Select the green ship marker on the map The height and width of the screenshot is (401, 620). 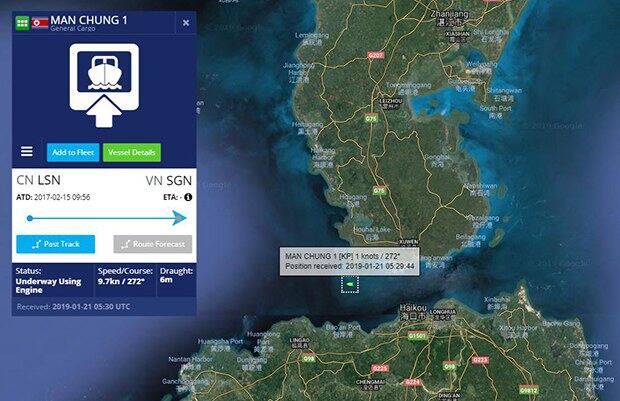click(350, 284)
